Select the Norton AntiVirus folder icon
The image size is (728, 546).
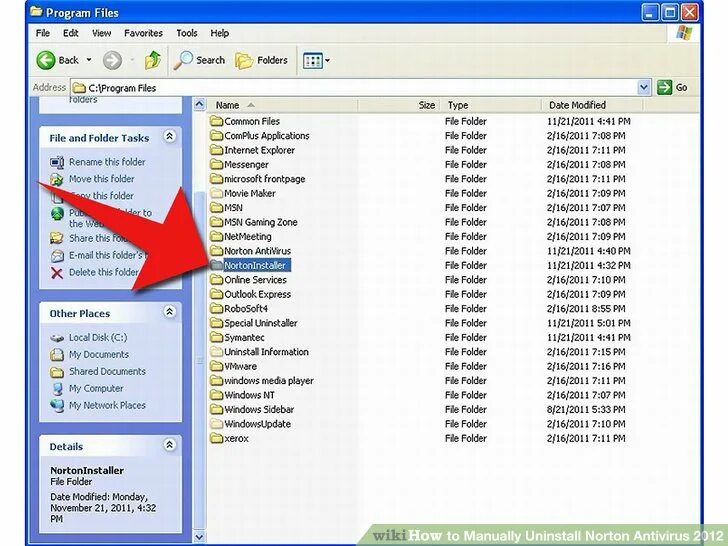point(216,251)
